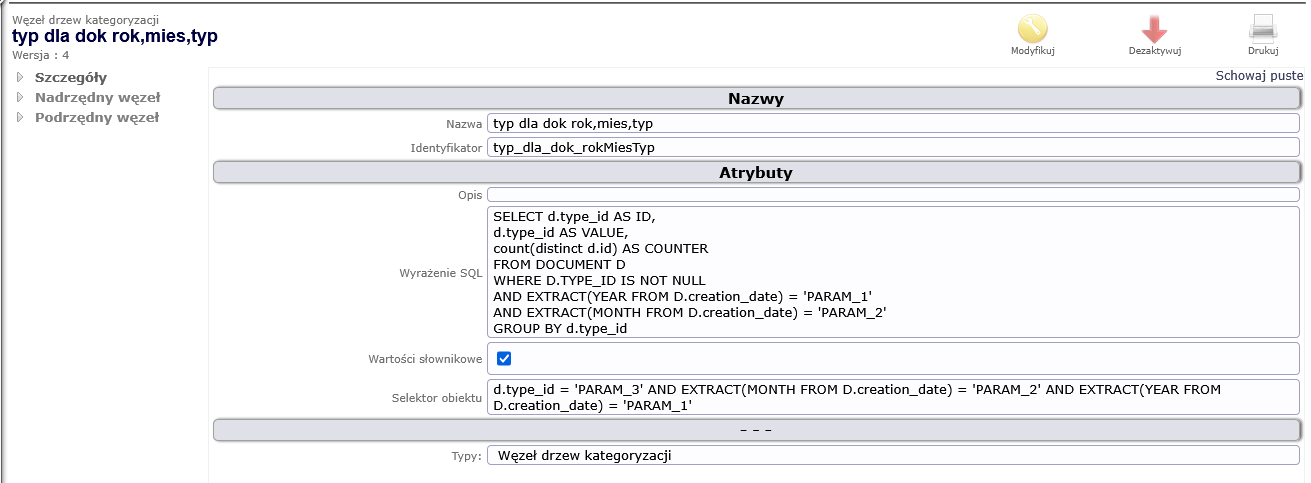Screen dimensions: 1311x483
Task: Click the Identyfikator field
Action: 892,147
